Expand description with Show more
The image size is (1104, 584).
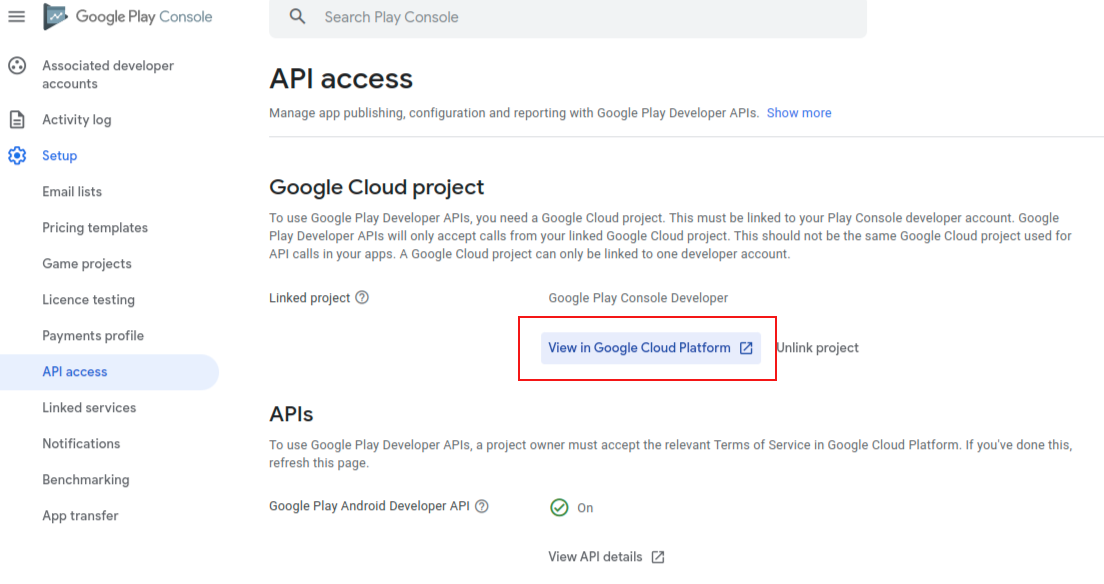798,113
